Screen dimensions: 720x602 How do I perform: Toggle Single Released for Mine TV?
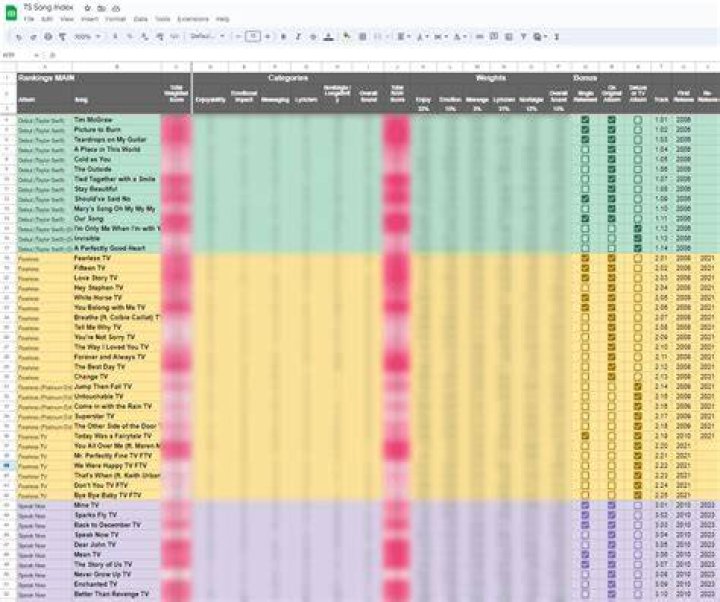point(585,505)
